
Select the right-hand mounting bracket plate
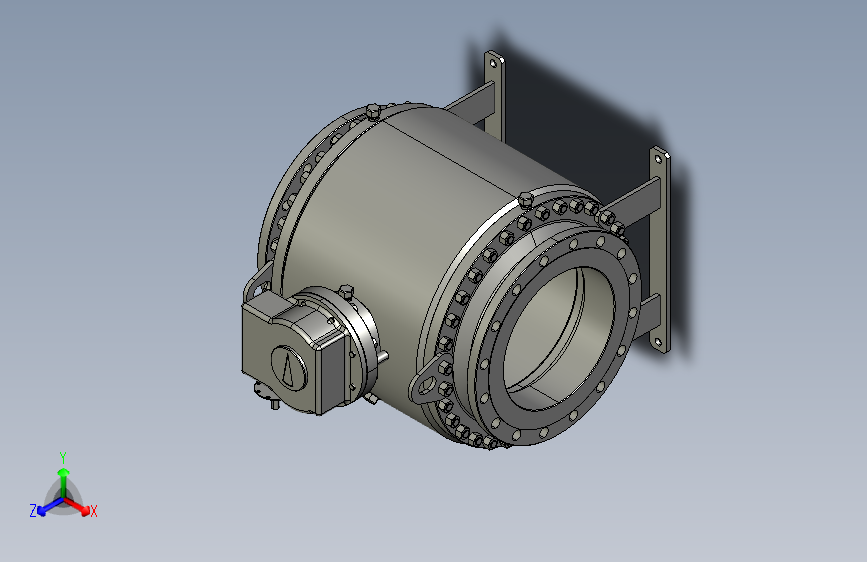(659, 250)
